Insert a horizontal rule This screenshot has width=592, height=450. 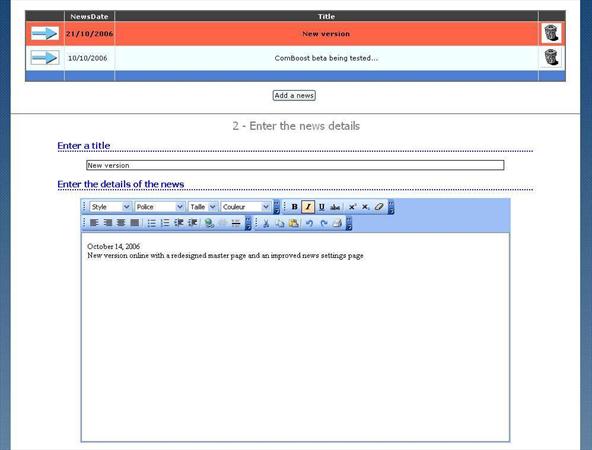(236, 223)
